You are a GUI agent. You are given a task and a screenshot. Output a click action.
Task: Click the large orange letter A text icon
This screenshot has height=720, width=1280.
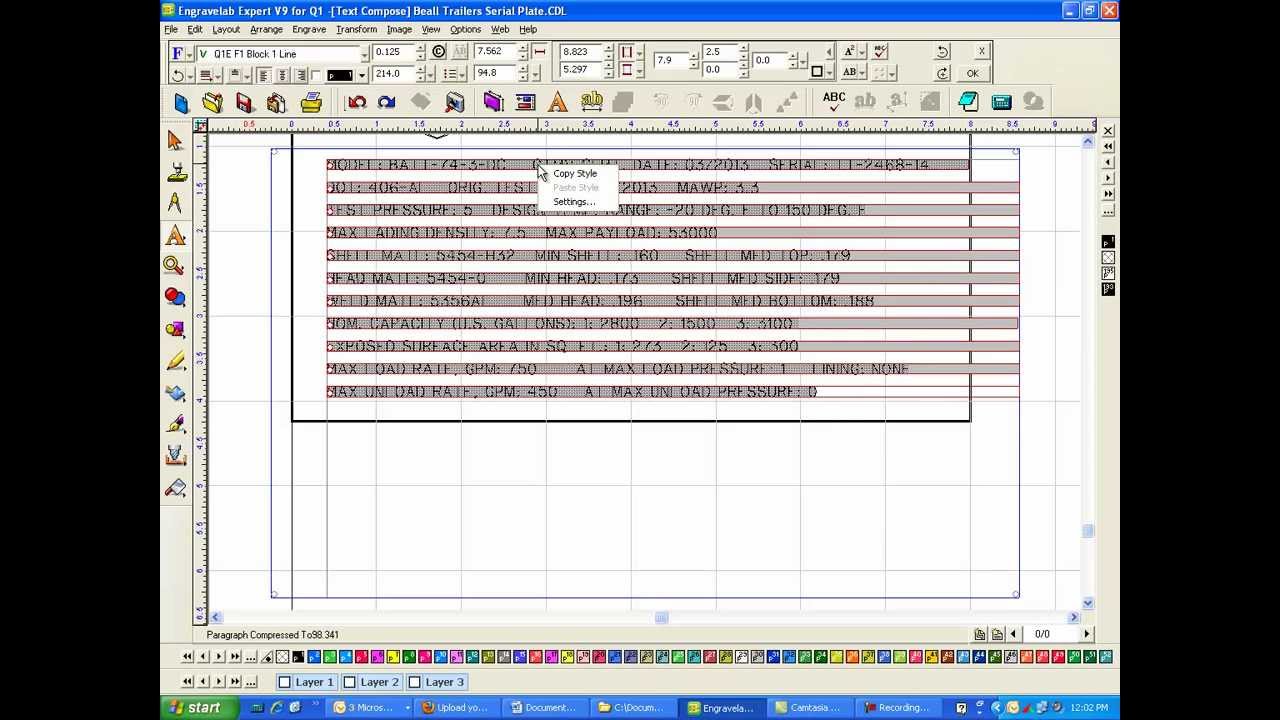click(558, 102)
